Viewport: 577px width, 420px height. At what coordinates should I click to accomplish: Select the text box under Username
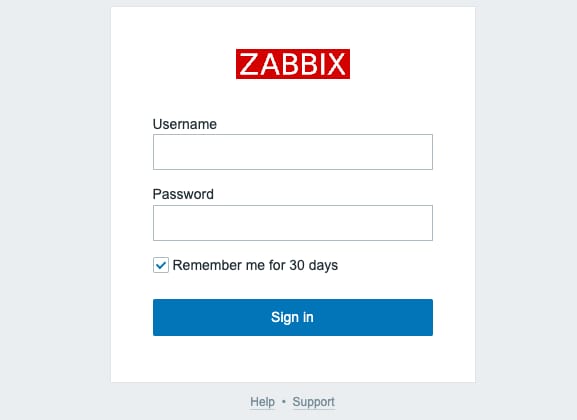pos(293,152)
